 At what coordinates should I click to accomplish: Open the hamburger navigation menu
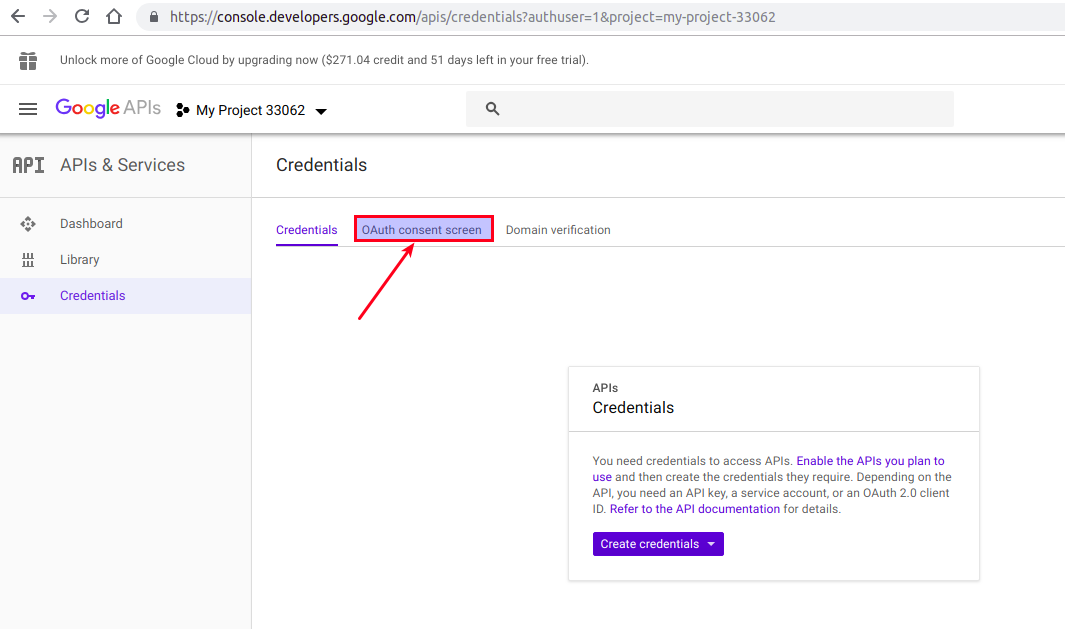tap(28, 109)
